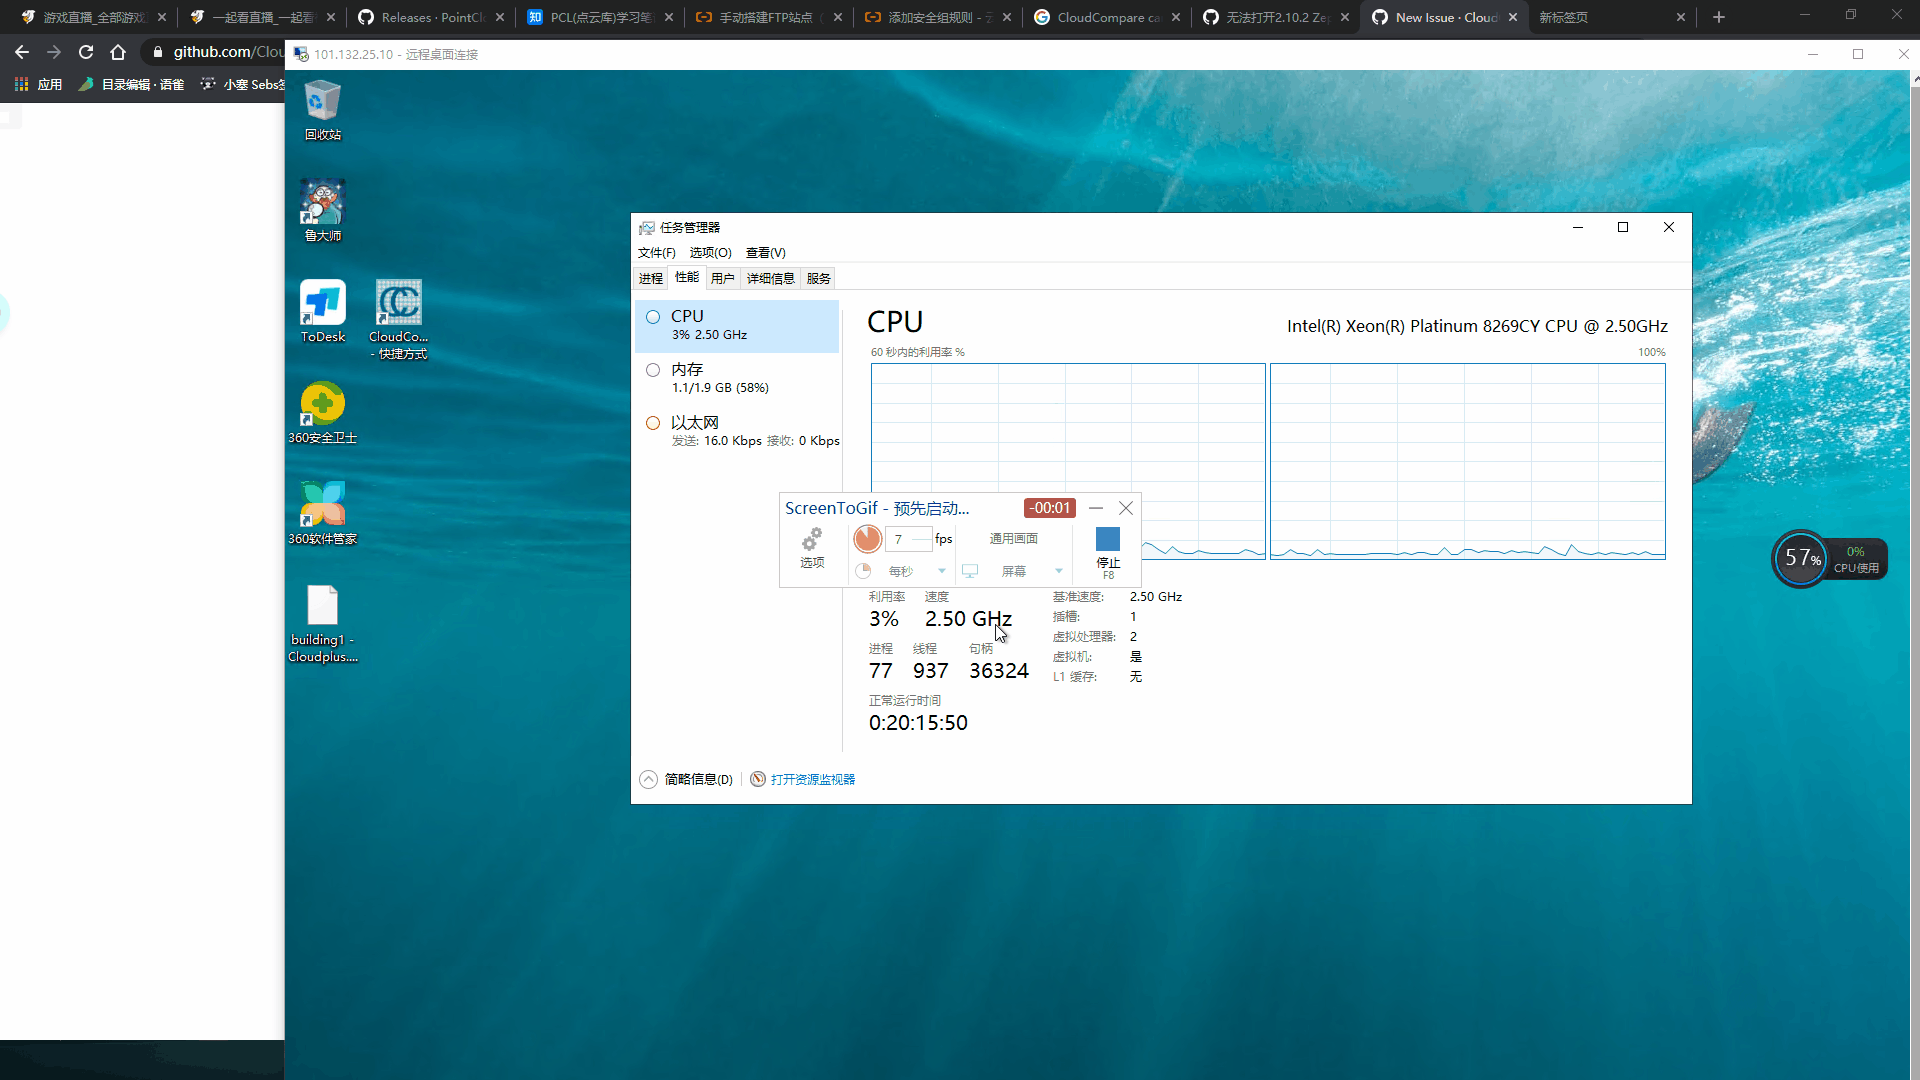The image size is (1920, 1080).
Task: Click the CPU usage floating widget
Action: pos(1829,559)
